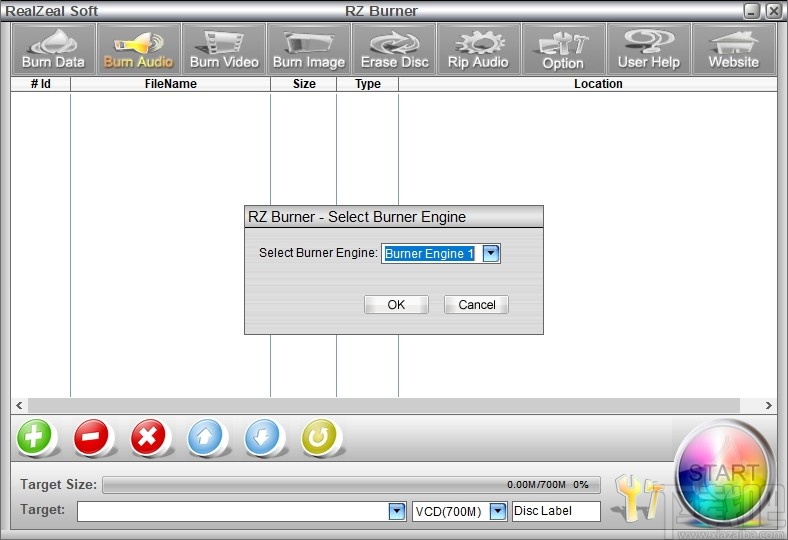Sort by the FileName column header
Viewport: 788px width, 540px height.
(170, 84)
